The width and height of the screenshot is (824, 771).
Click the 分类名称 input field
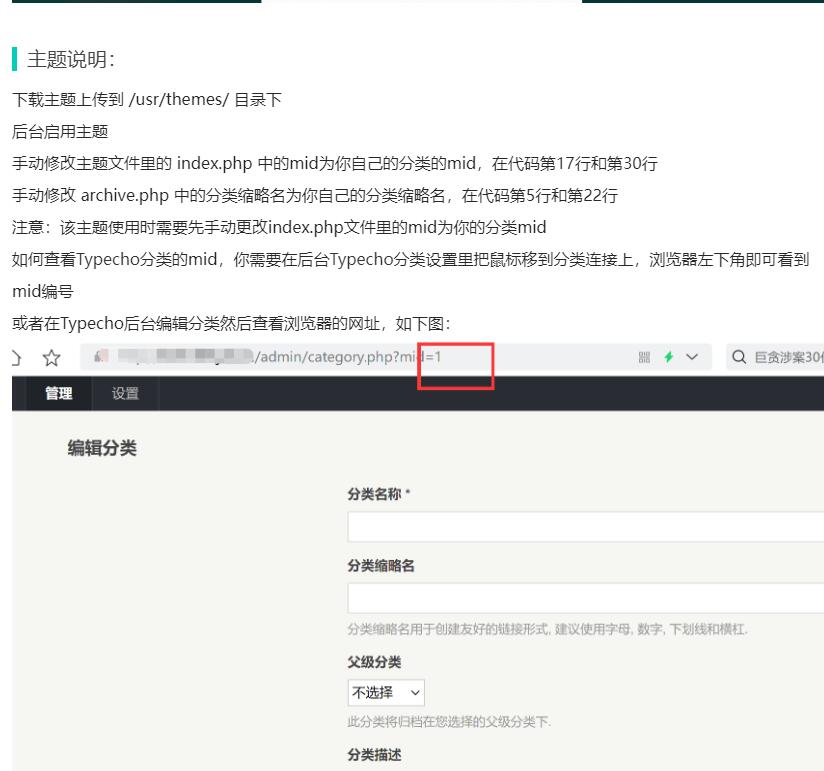coord(585,527)
